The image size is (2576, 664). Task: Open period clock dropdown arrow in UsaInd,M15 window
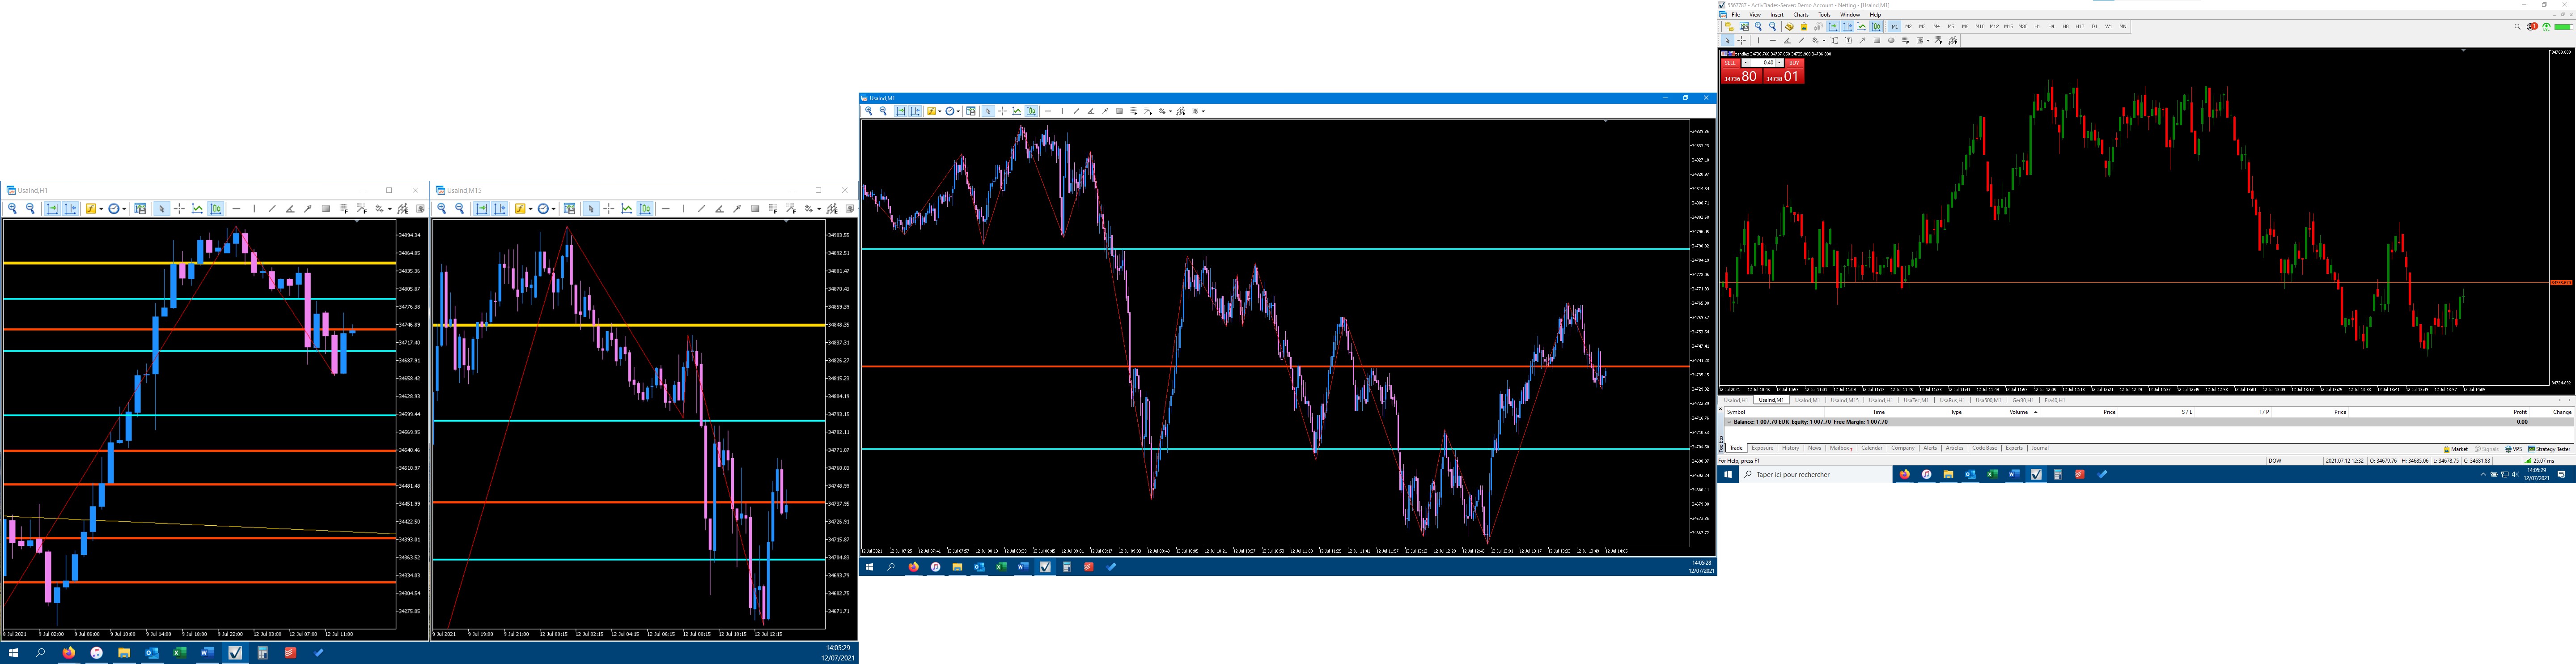click(554, 209)
